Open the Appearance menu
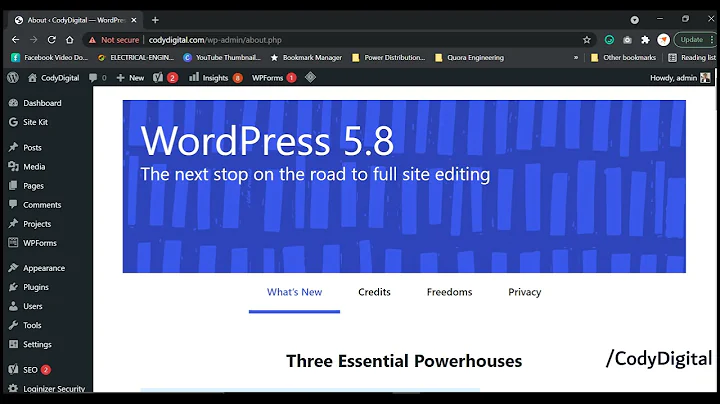The height and width of the screenshot is (404, 720). point(46,268)
